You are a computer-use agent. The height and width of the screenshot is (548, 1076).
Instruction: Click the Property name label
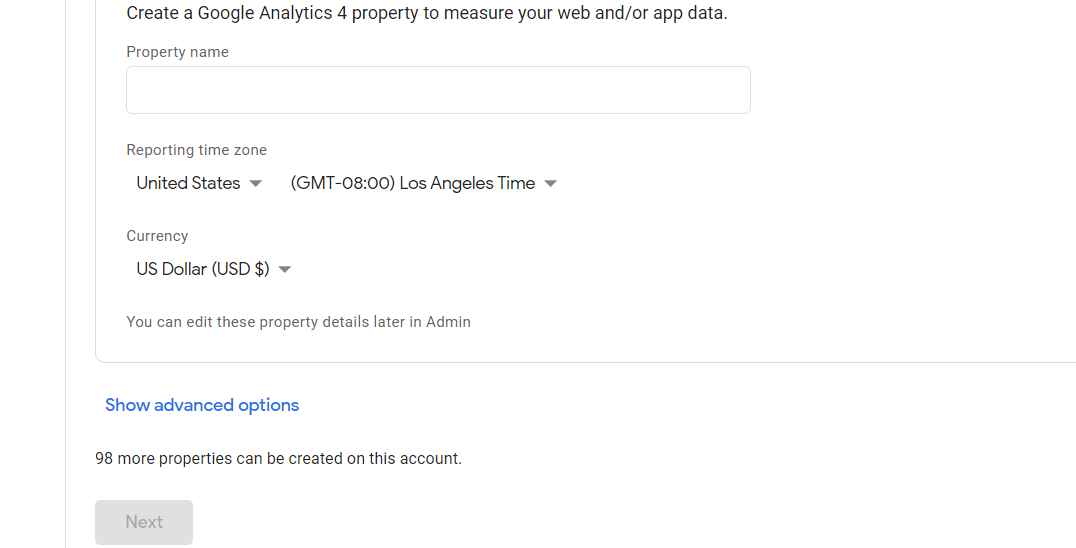point(178,52)
